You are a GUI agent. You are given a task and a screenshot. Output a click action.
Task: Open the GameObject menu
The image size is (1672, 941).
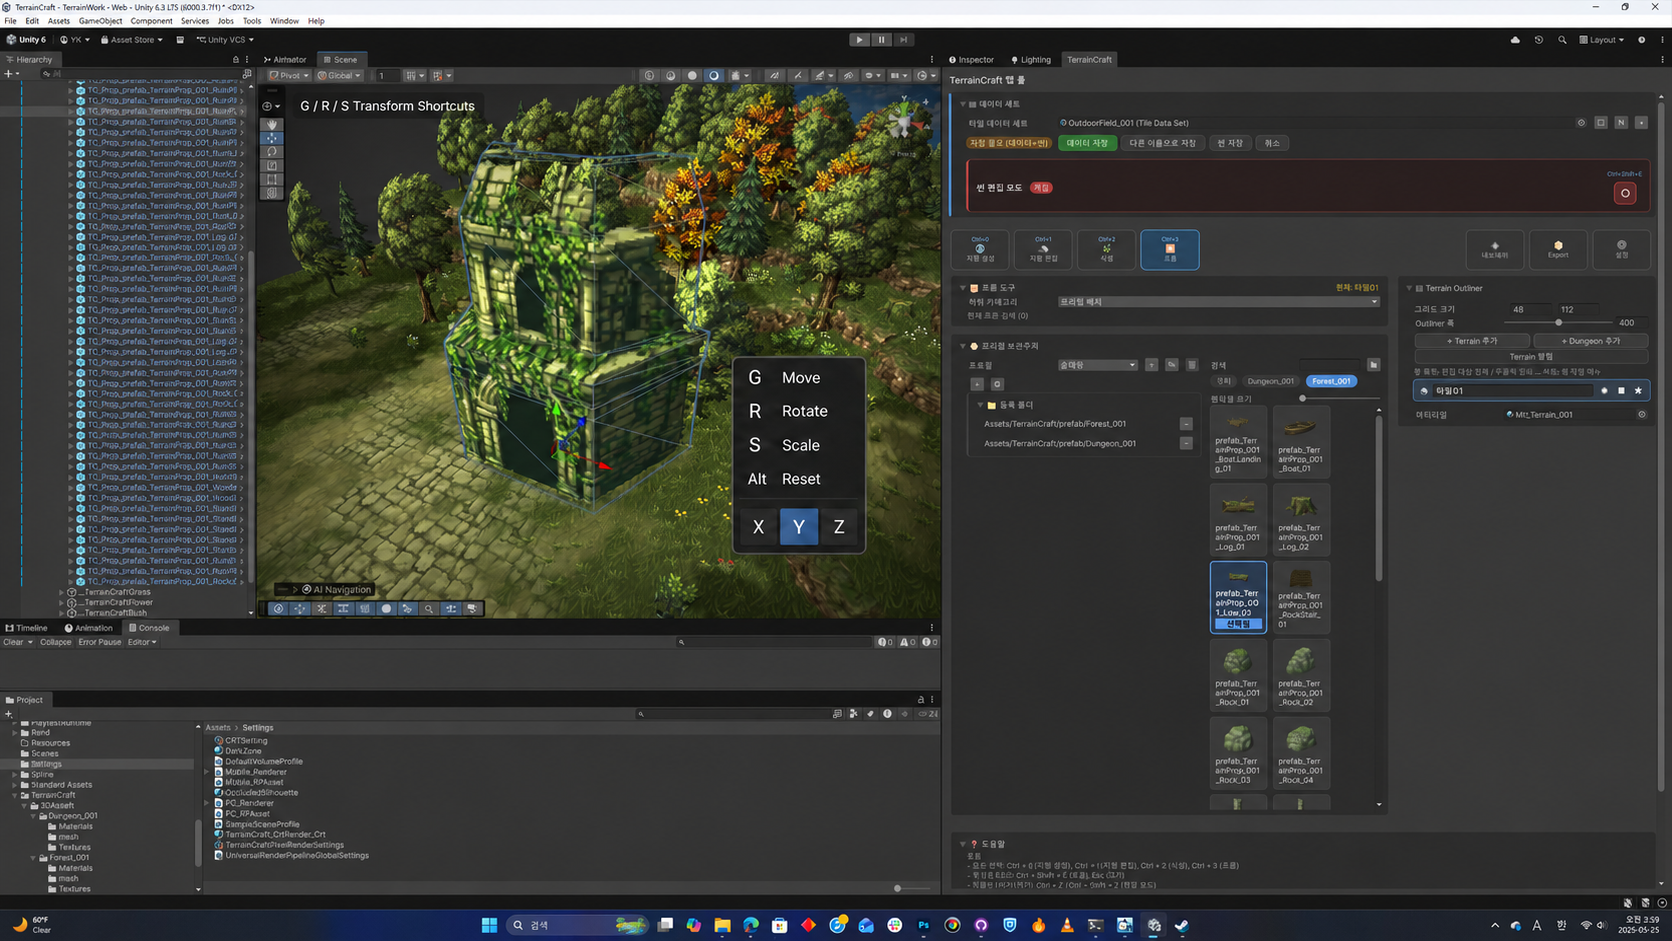coord(100,21)
